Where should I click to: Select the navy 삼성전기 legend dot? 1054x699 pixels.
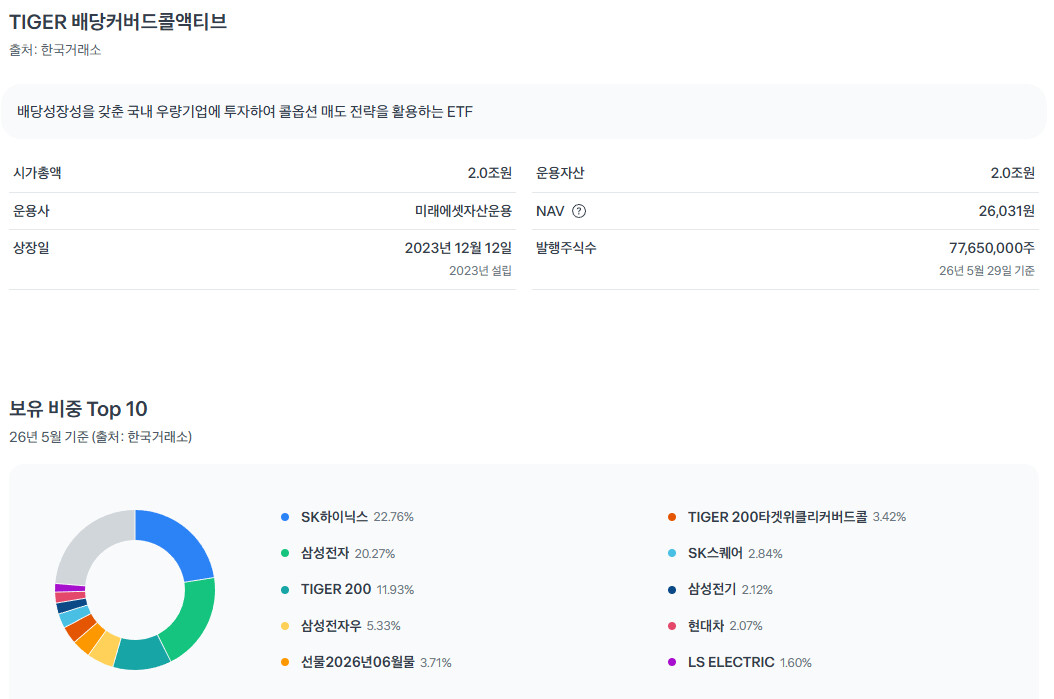coord(672,589)
